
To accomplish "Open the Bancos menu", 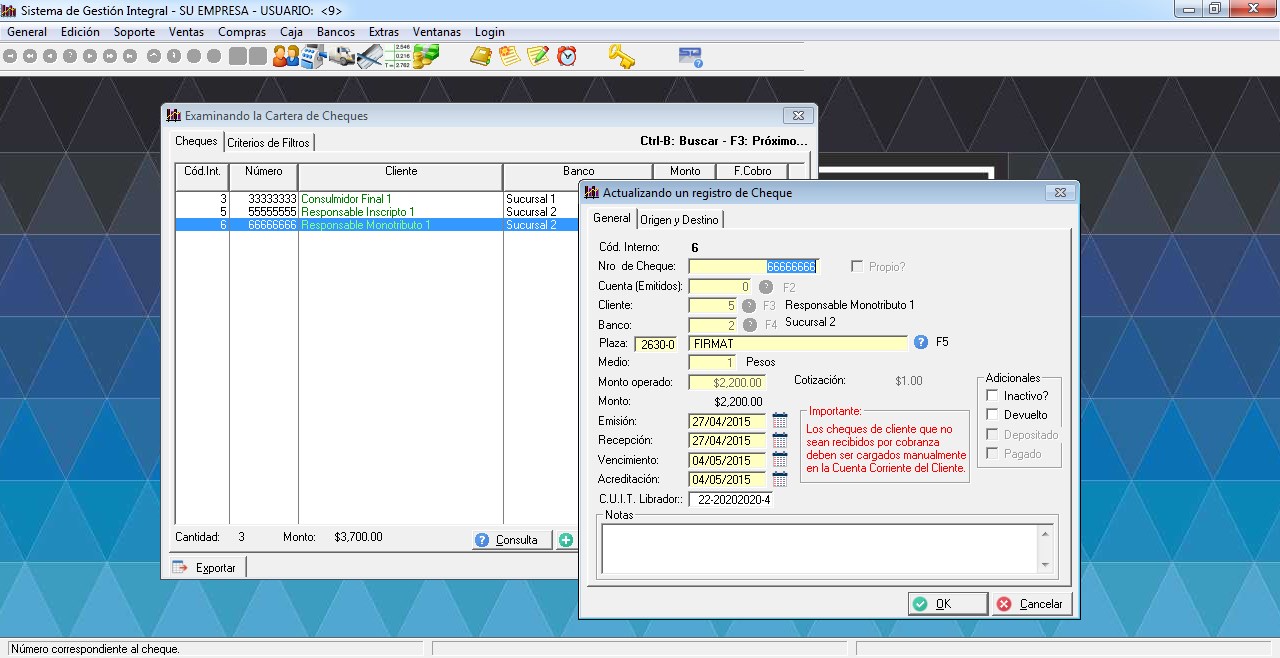I will (335, 32).
